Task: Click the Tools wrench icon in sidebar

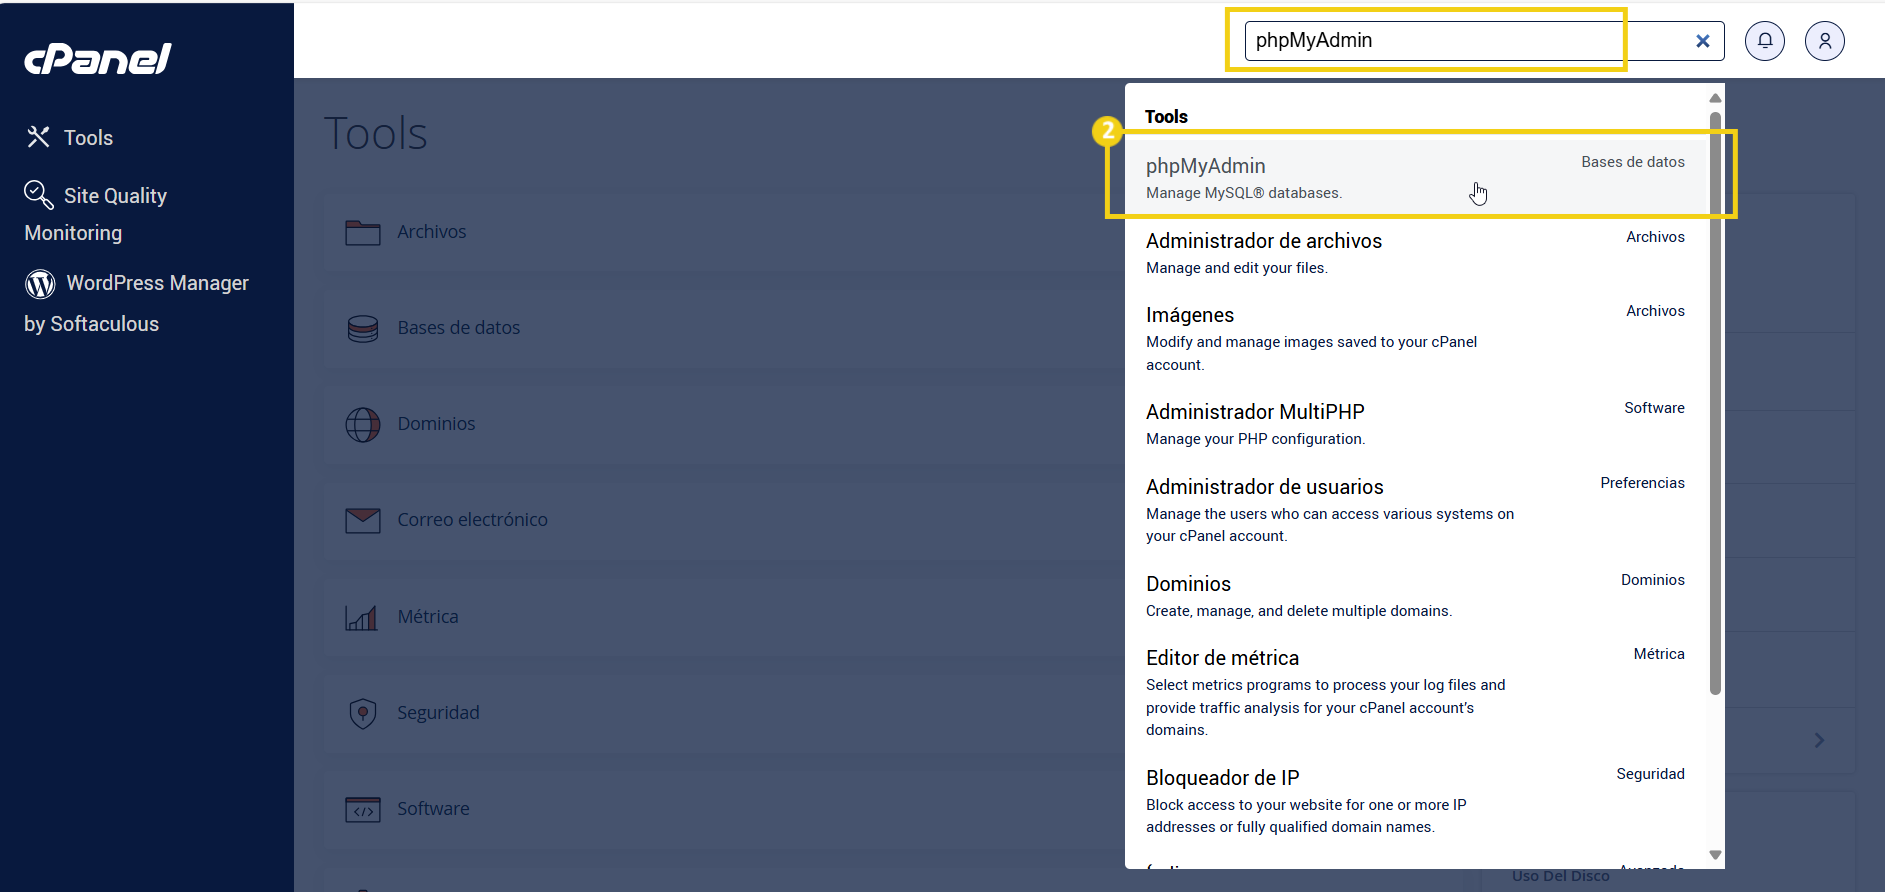Action: 38,137
